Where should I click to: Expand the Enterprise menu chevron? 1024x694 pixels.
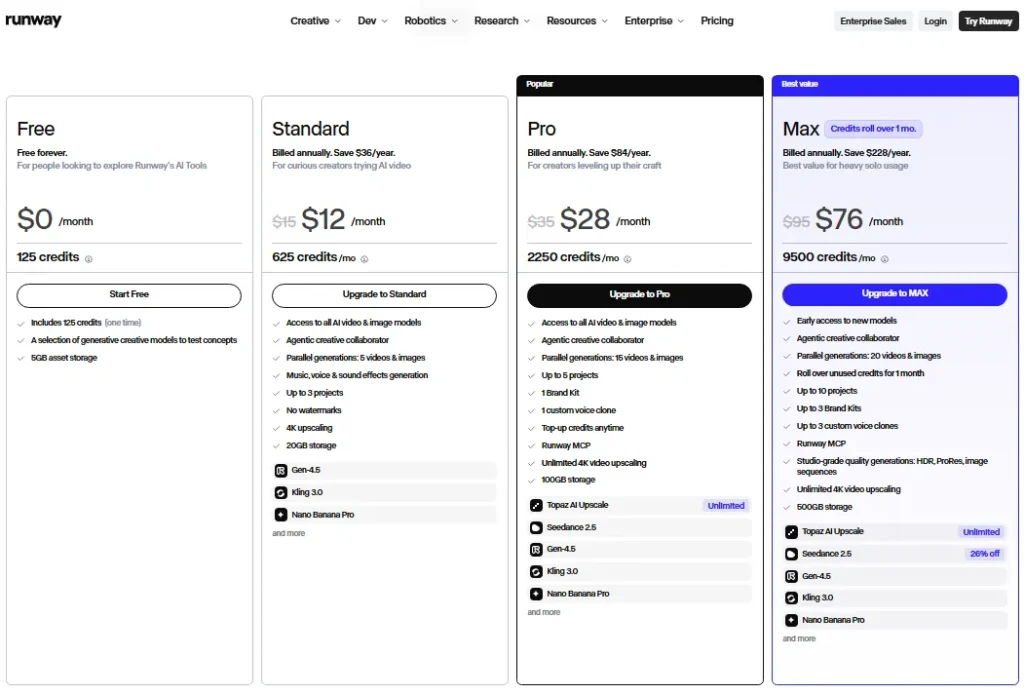coord(680,21)
